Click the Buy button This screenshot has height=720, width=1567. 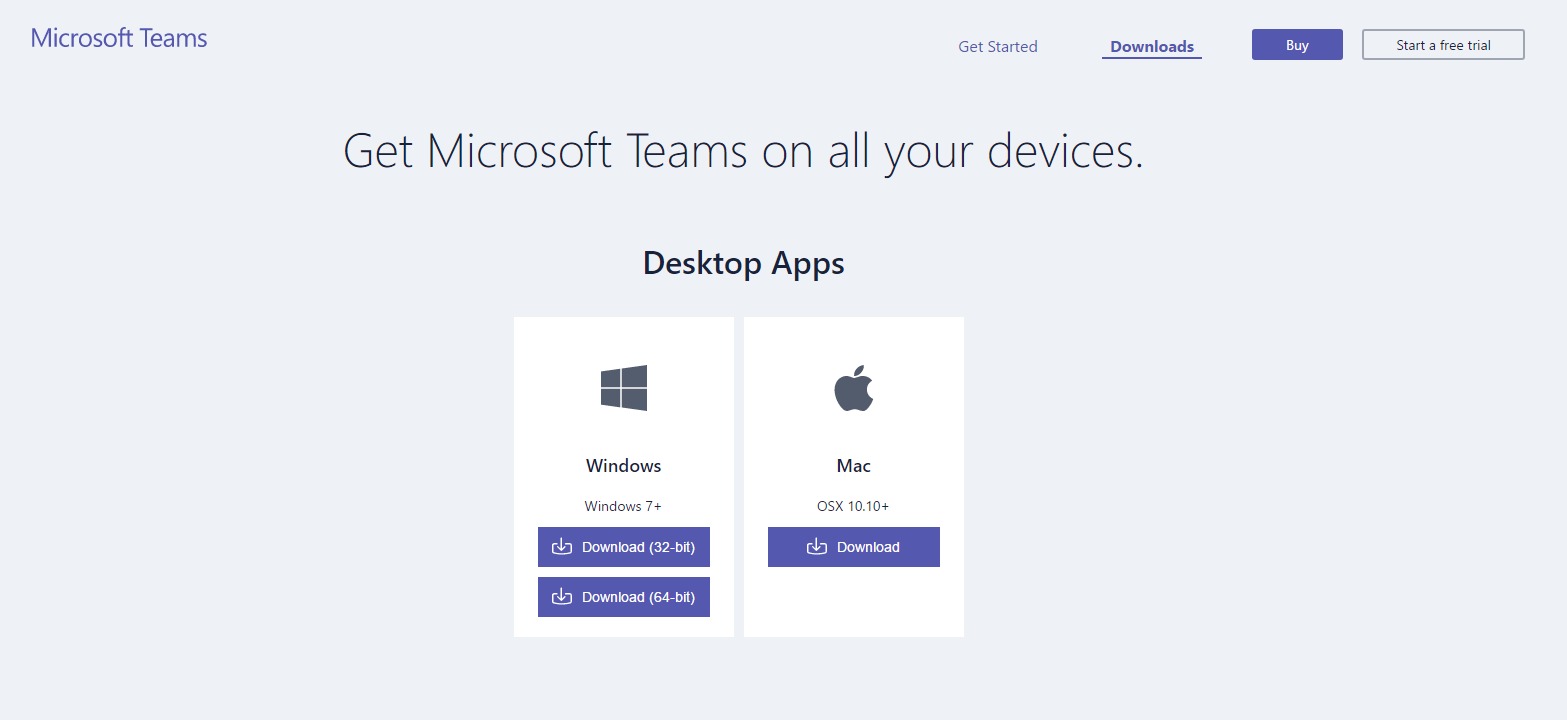(x=1297, y=45)
